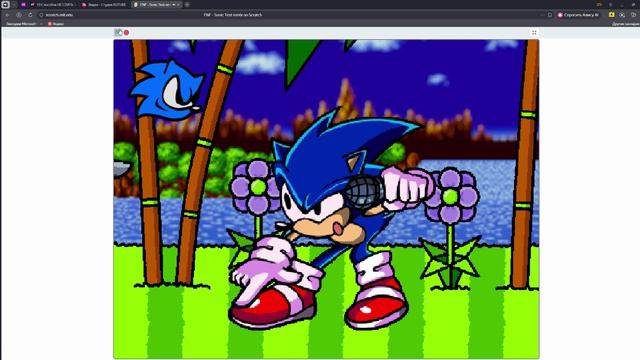Click the browser back arrow
Image resolution: width=640 pixels, height=360 pixels.
(7, 15)
